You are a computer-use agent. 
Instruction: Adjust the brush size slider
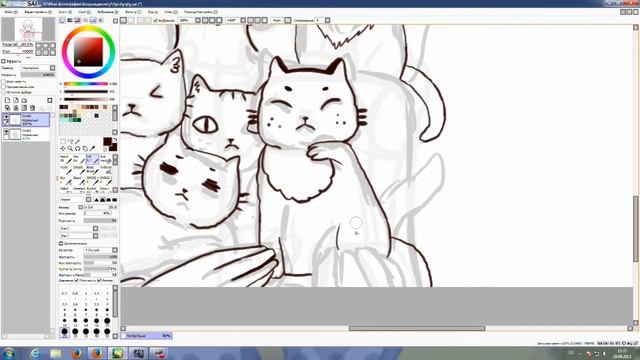pos(100,207)
